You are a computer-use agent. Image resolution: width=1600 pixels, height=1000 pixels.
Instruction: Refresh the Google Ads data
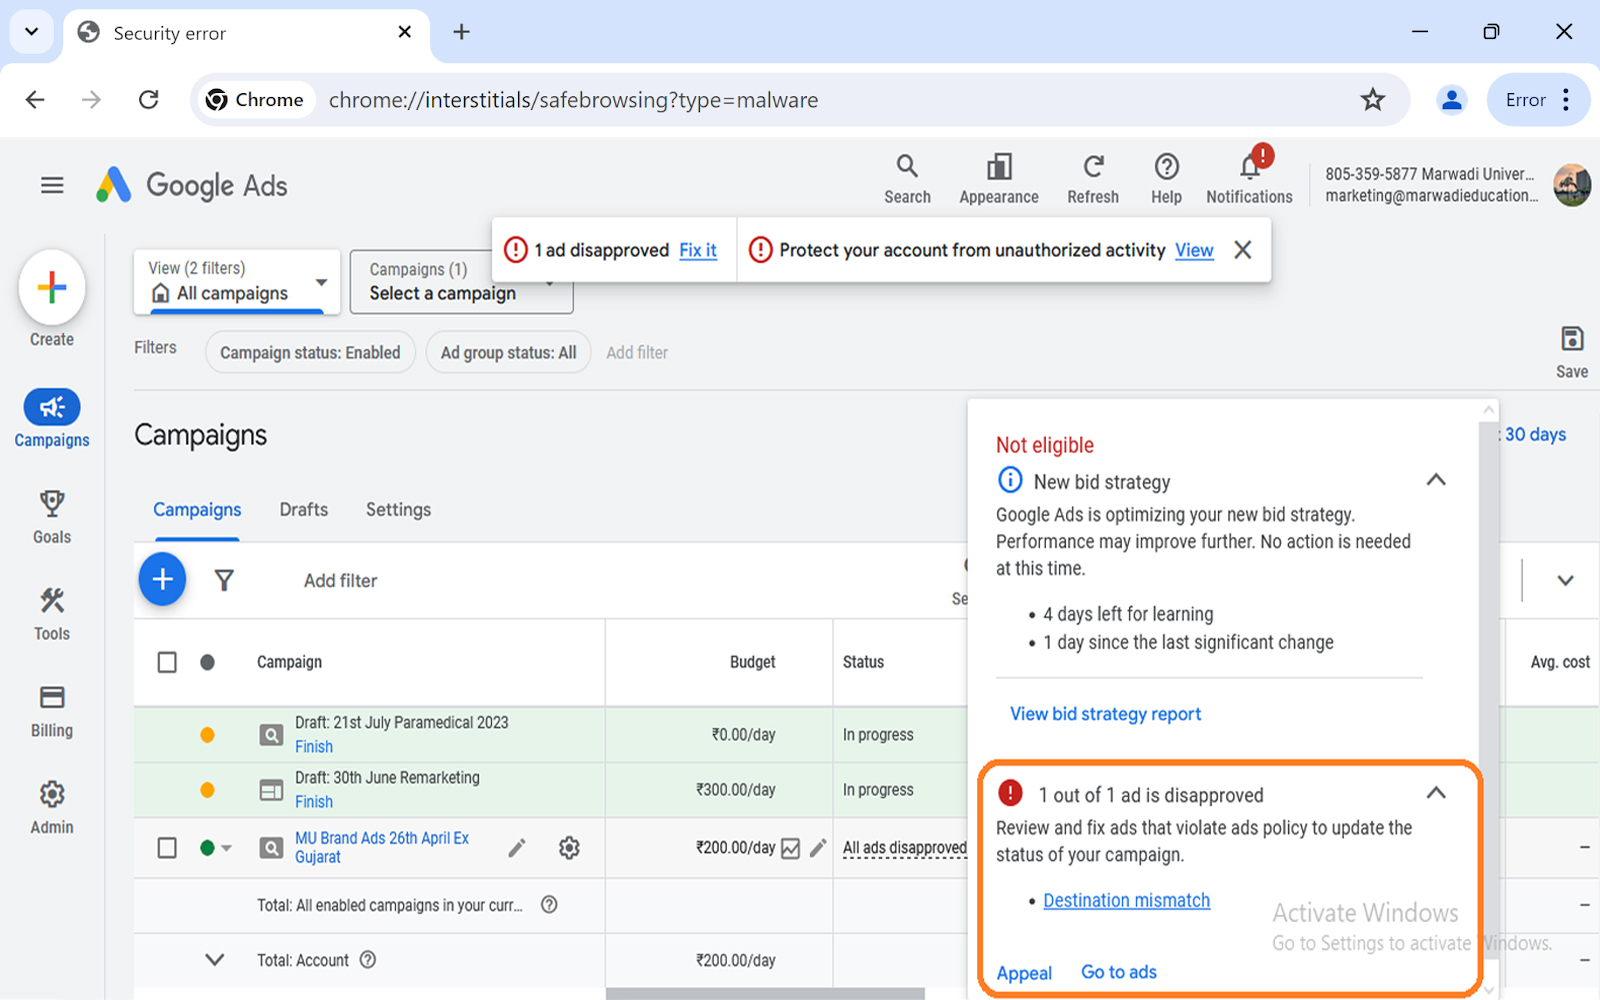[1092, 175]
